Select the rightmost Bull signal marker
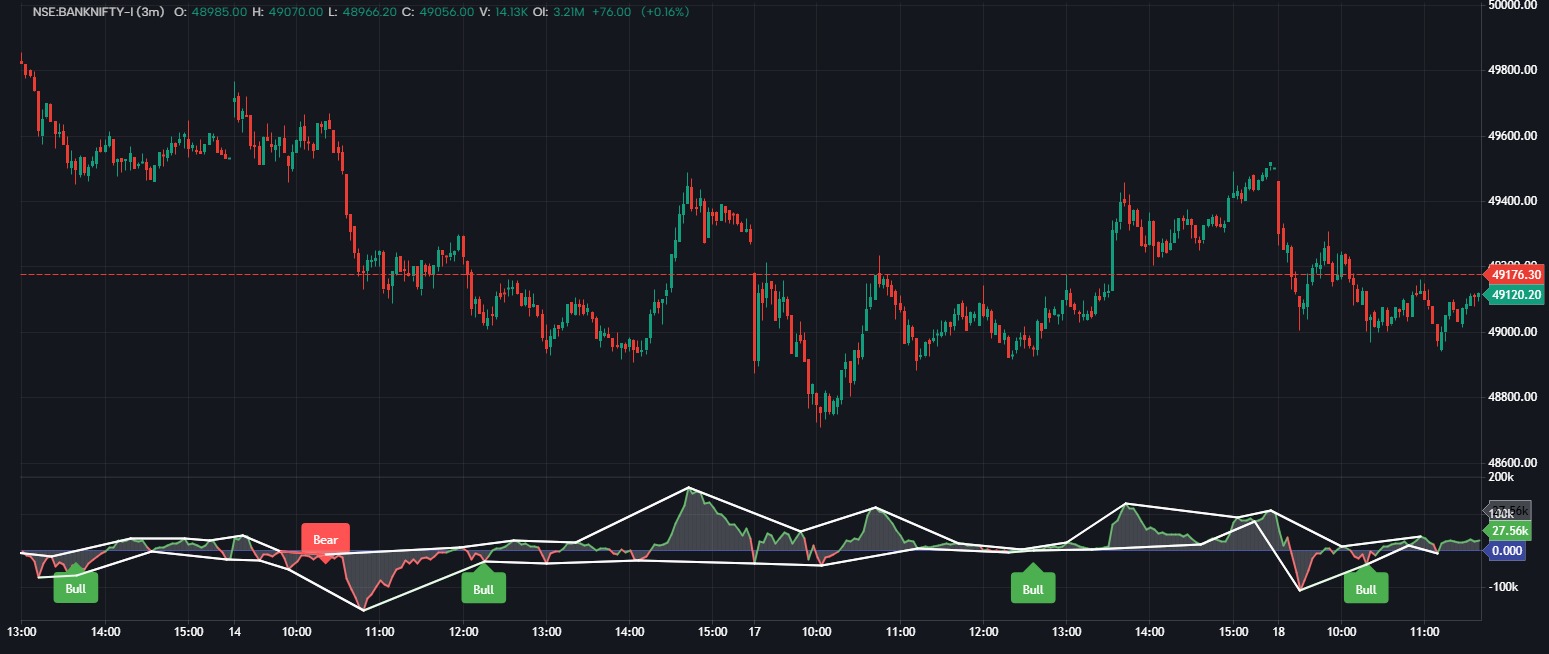Image resolution: width=1549 pixels, height=654 pixels. click(1365, 590)
